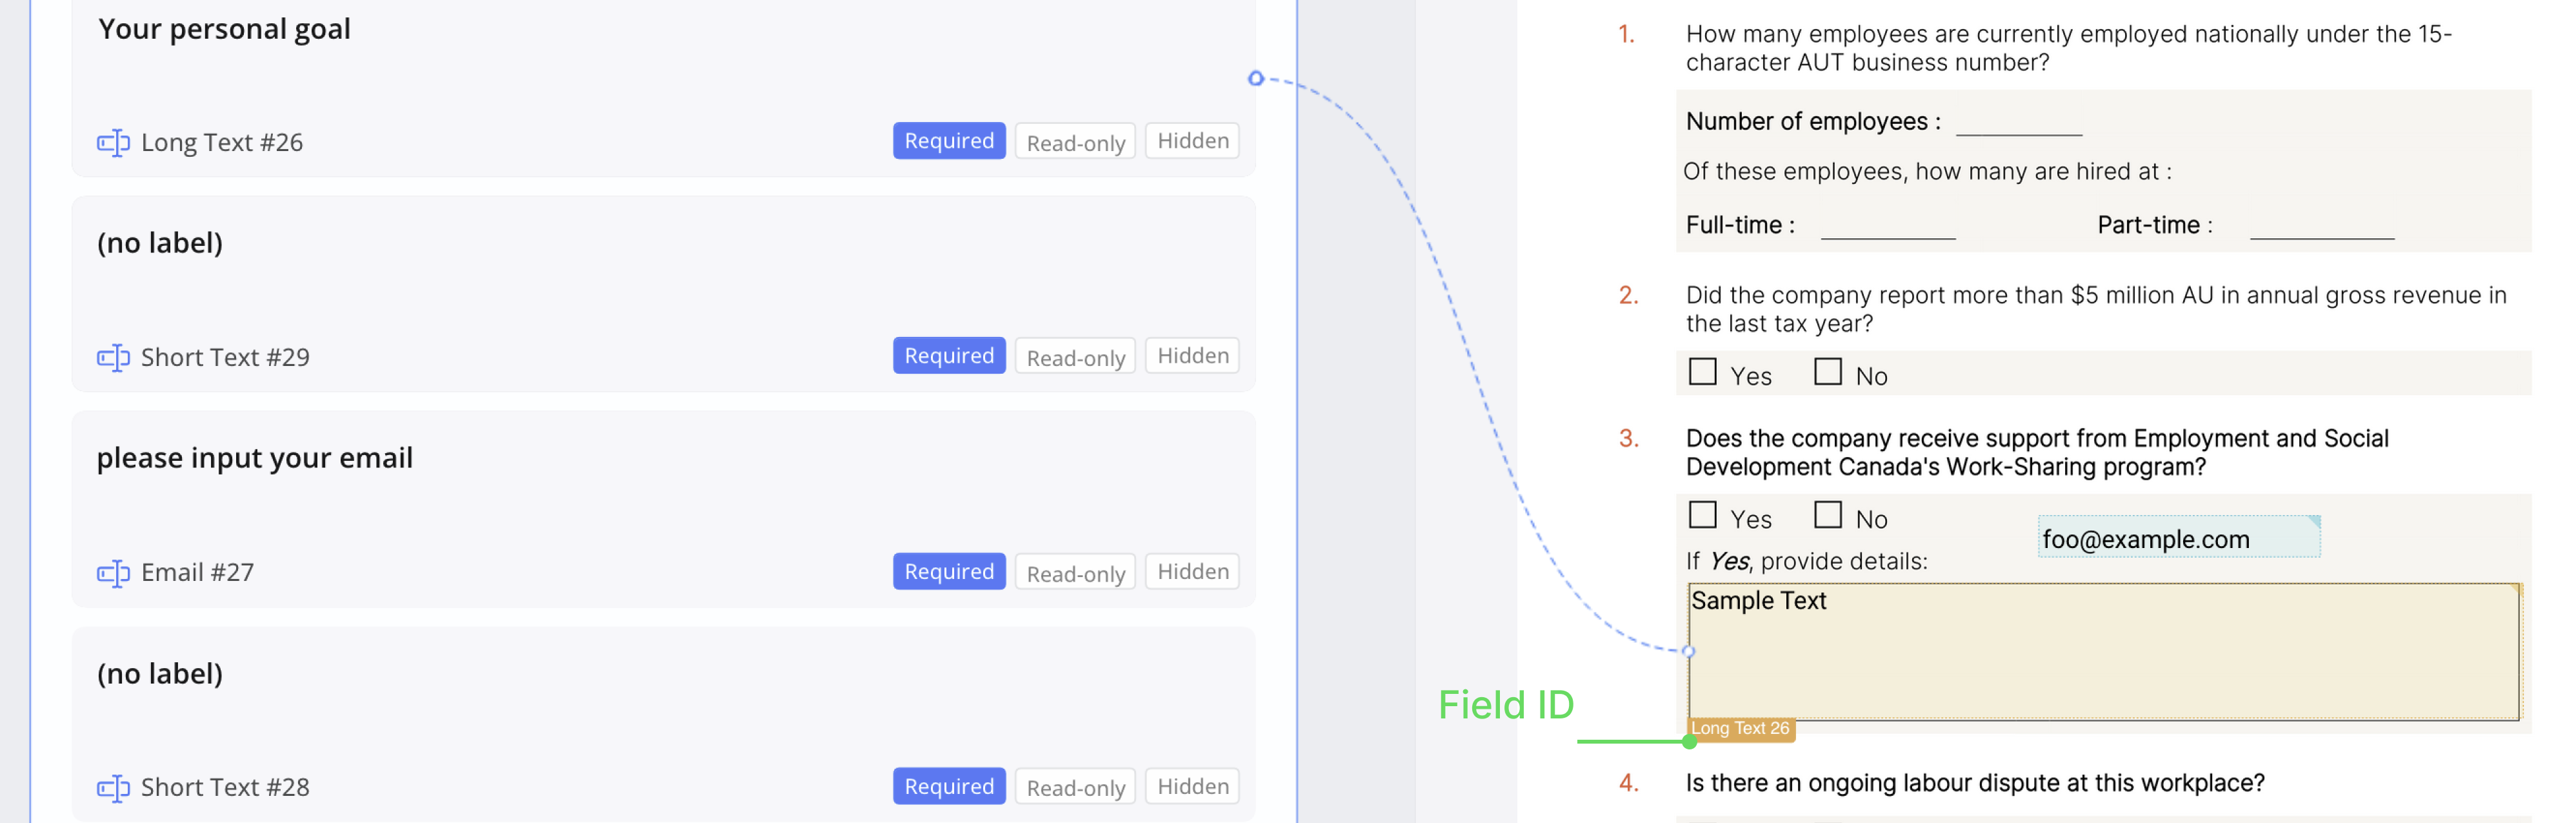
Task: Set Email #27 field to Hidden
Action: (1192, 572)
